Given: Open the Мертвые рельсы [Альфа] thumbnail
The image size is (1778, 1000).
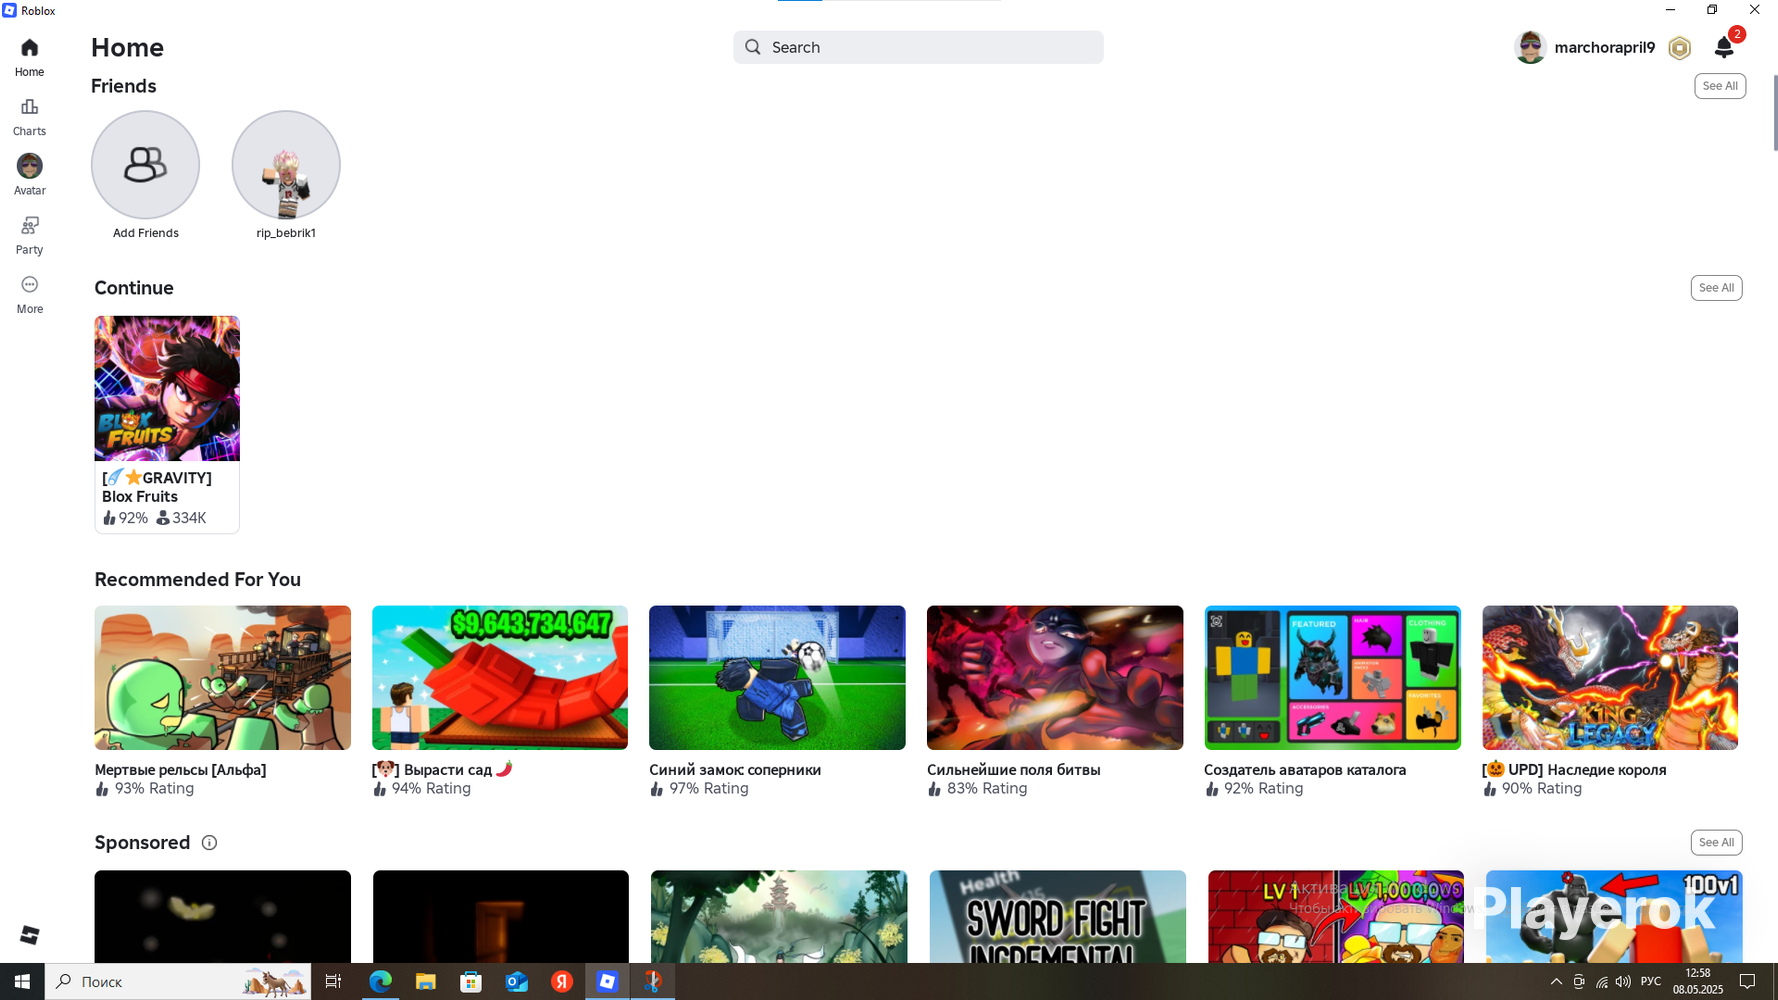Looking at the screenshot, I should pos(223,677).
